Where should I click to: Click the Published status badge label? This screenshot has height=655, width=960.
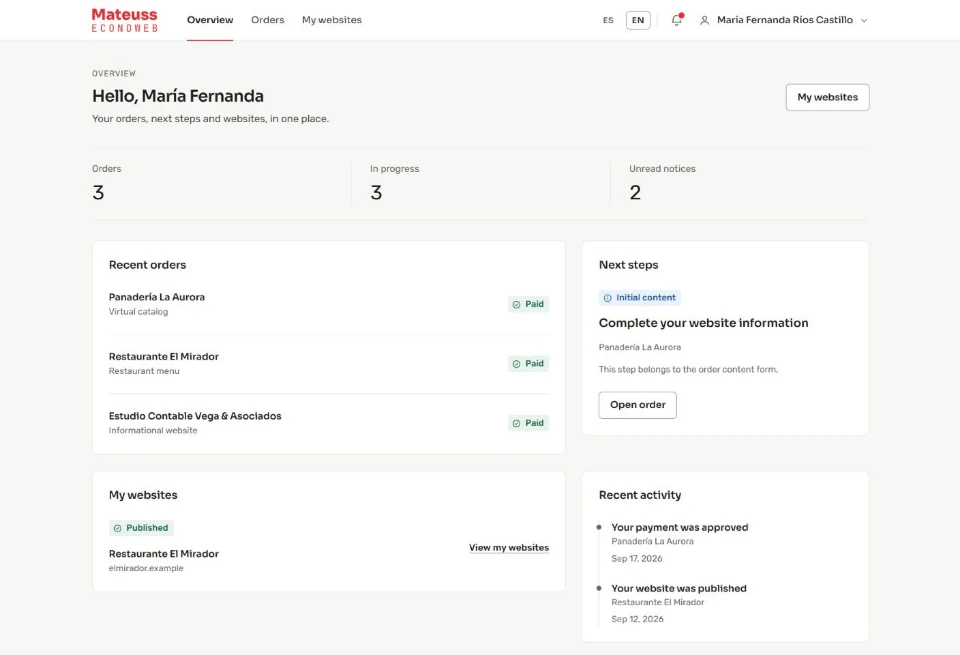coord(147,528)
